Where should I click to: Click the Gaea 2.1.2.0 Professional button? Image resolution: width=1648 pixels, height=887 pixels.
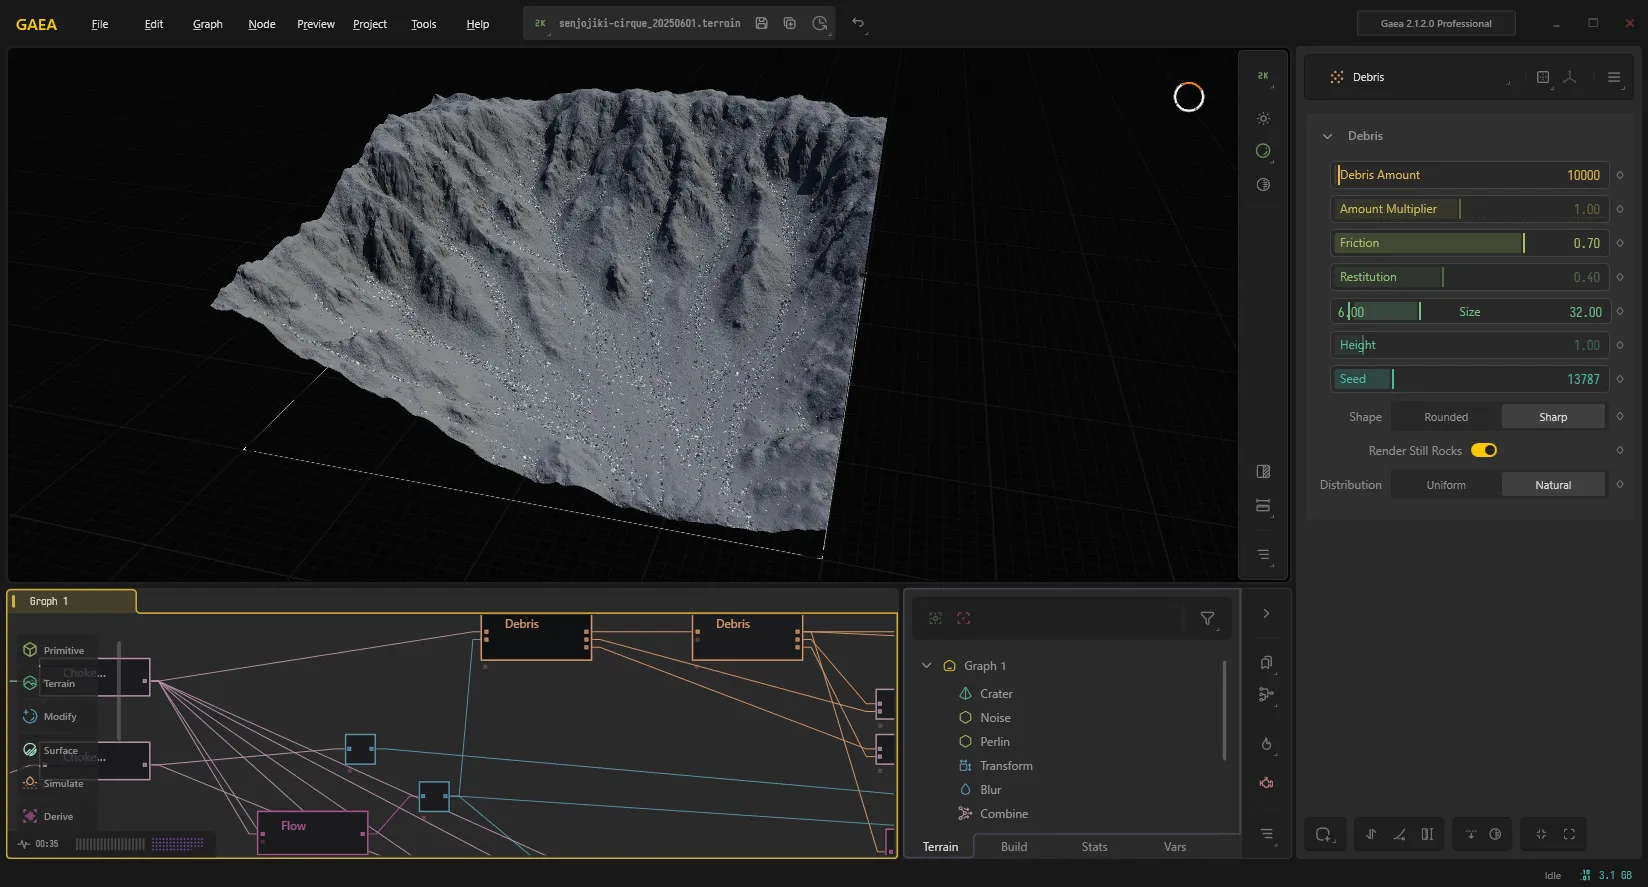tap(1436, 23)
